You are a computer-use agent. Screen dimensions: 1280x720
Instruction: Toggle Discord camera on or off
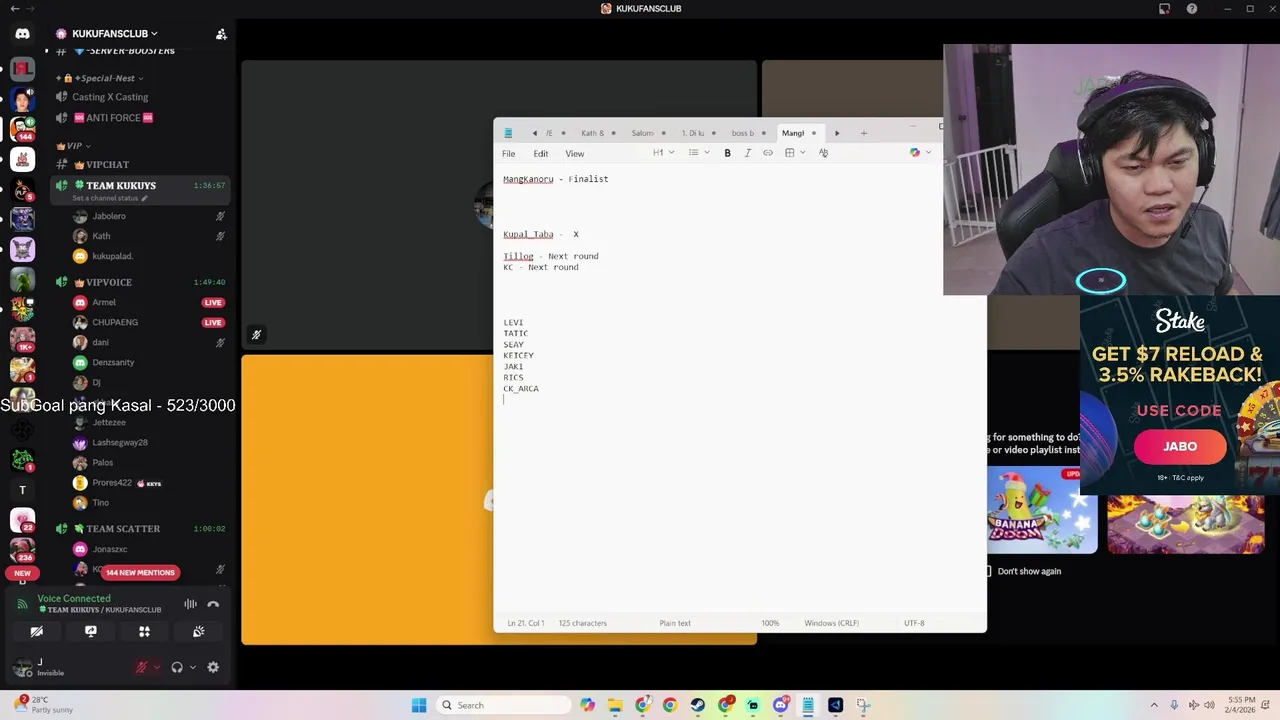coord(37,631)
